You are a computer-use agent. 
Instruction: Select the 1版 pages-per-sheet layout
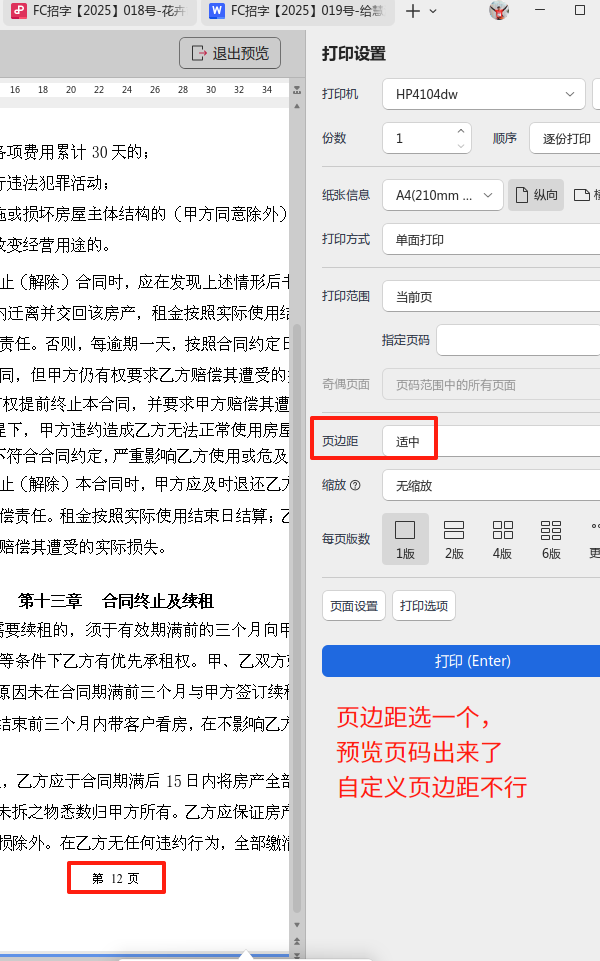point(405,539)
